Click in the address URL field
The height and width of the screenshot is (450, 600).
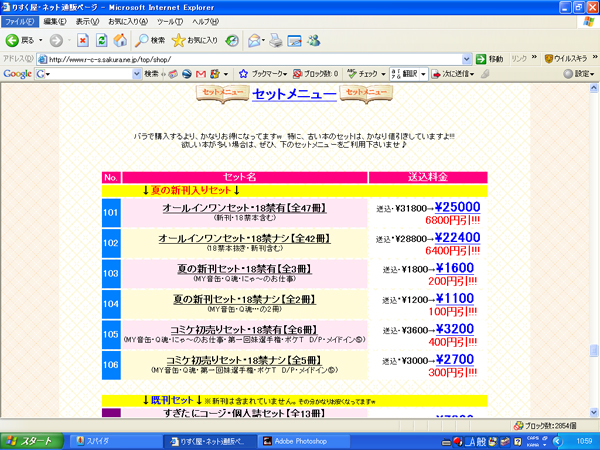(254, 59)
